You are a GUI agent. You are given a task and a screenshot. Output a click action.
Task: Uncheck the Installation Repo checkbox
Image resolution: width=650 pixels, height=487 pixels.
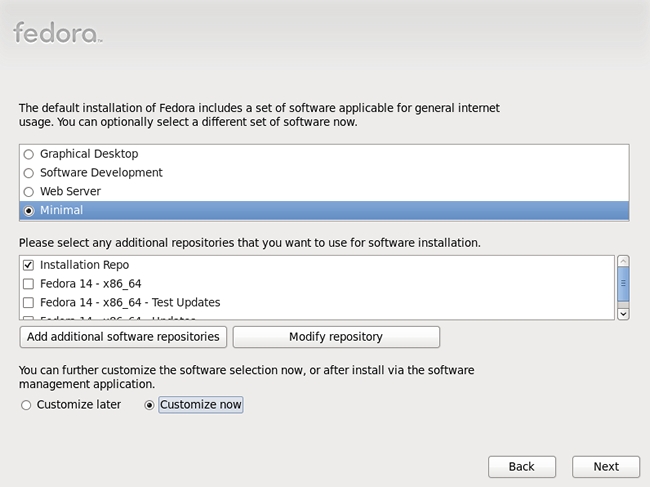click(28, 265)
